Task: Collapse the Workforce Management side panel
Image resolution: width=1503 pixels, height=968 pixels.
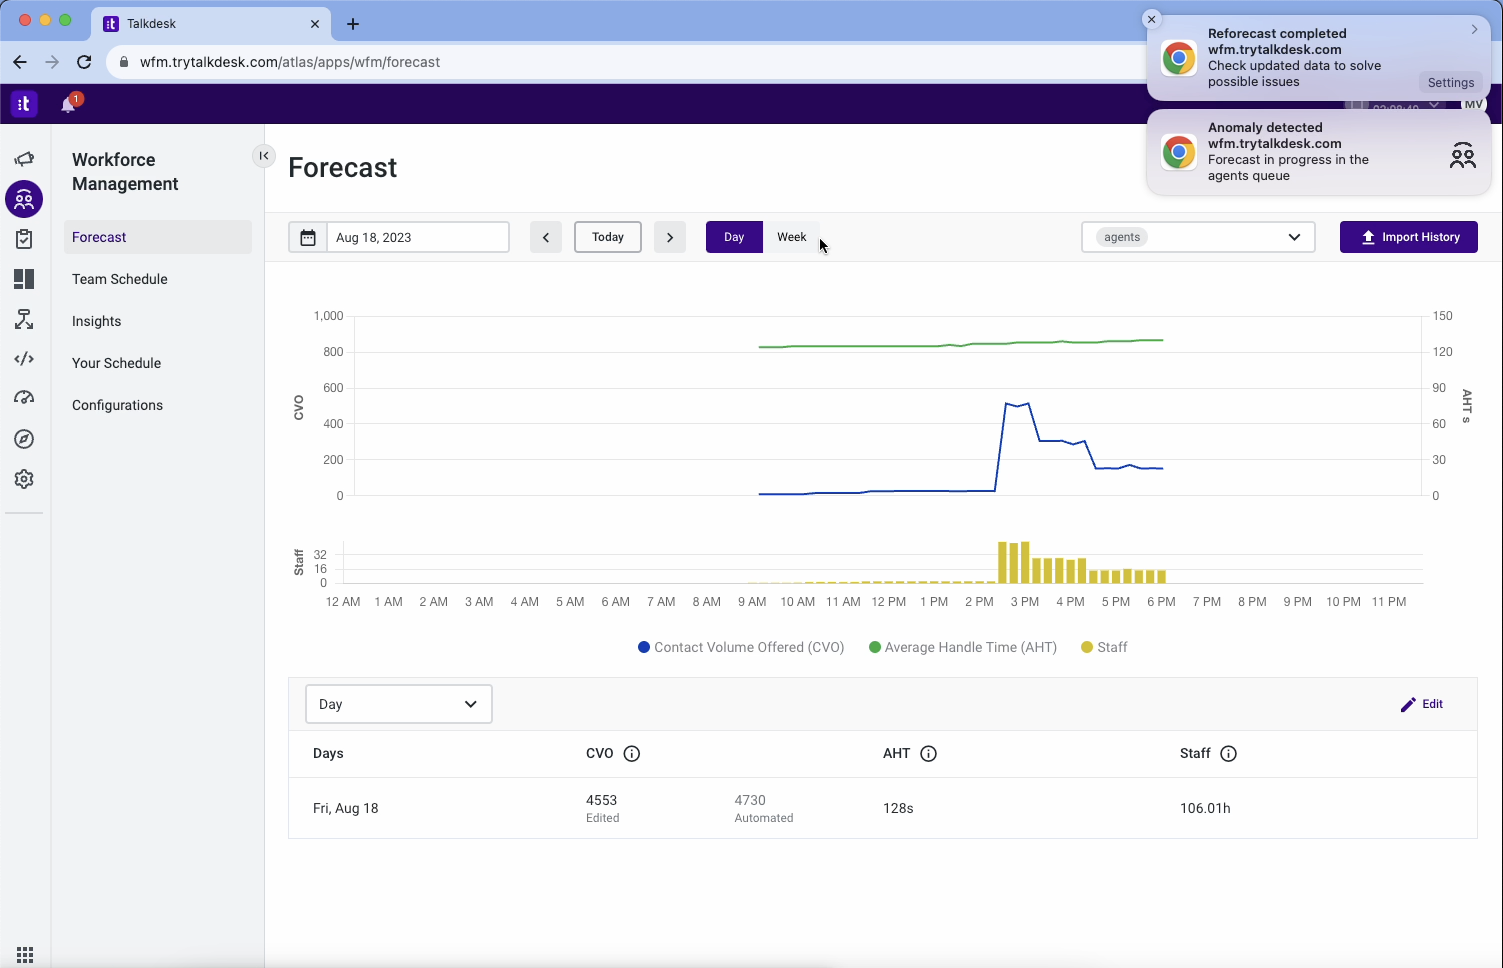Action: pos(263,156)
